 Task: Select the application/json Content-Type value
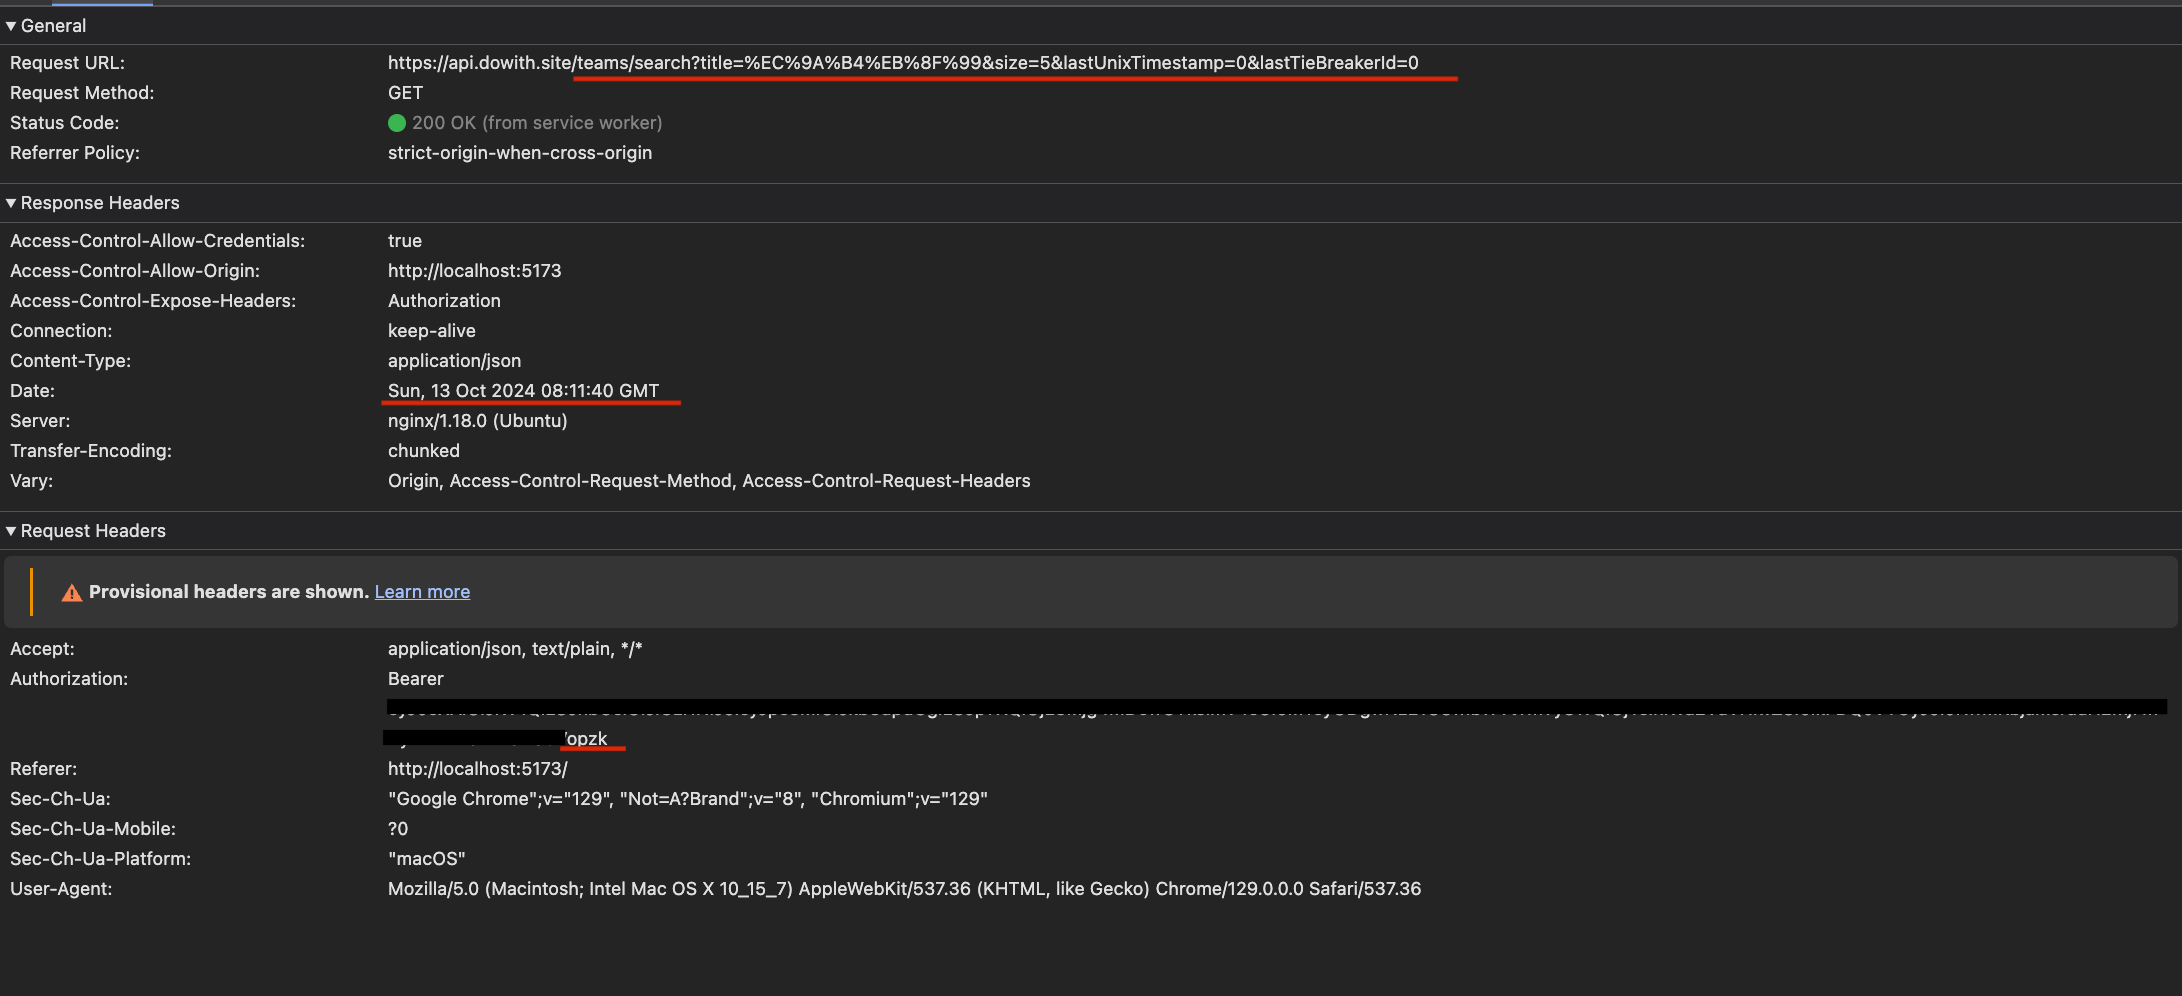455,361
